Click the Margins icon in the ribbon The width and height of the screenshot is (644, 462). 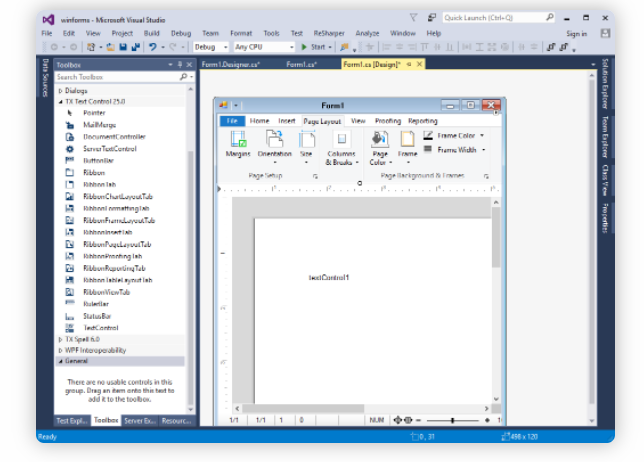click(x=238, y=139)
